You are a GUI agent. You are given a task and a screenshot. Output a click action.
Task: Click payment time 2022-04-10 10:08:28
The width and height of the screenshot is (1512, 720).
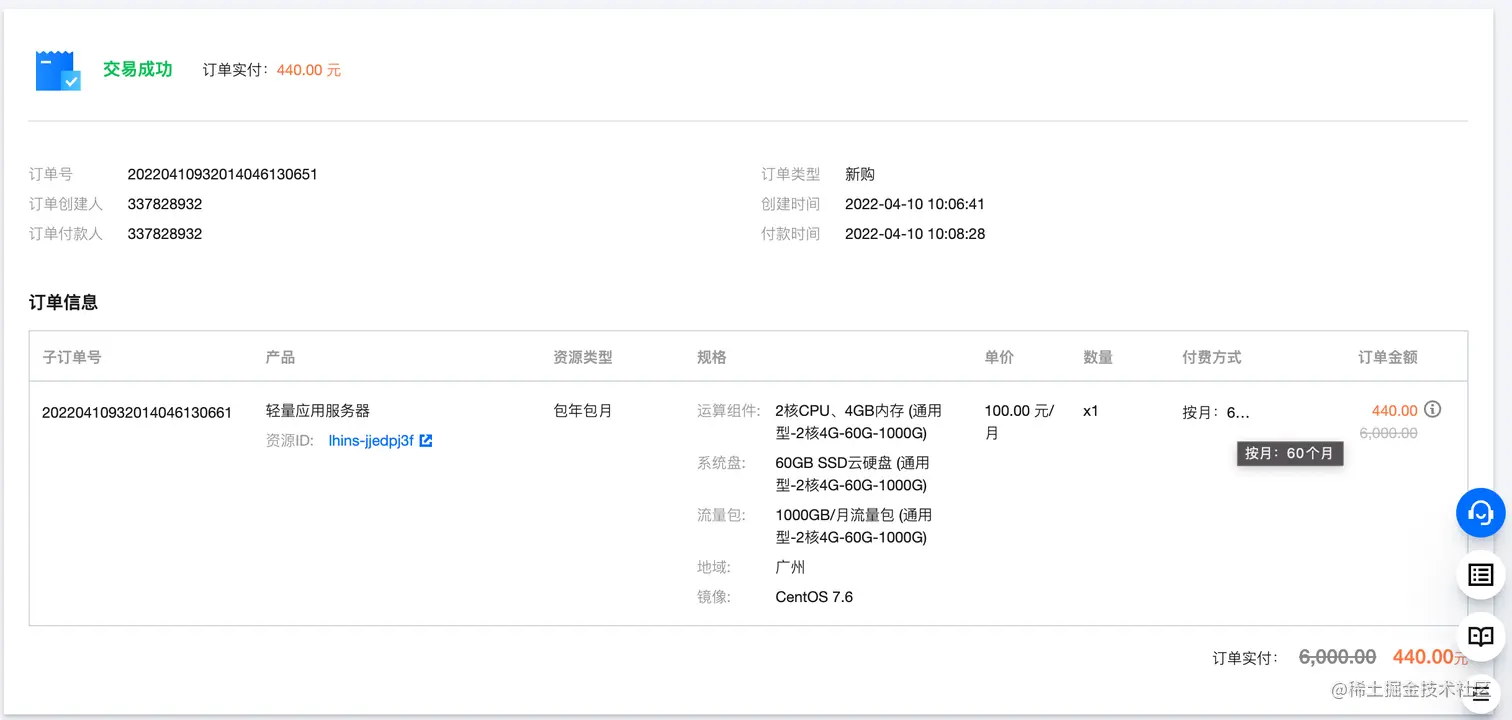click(x=915, y=234)
